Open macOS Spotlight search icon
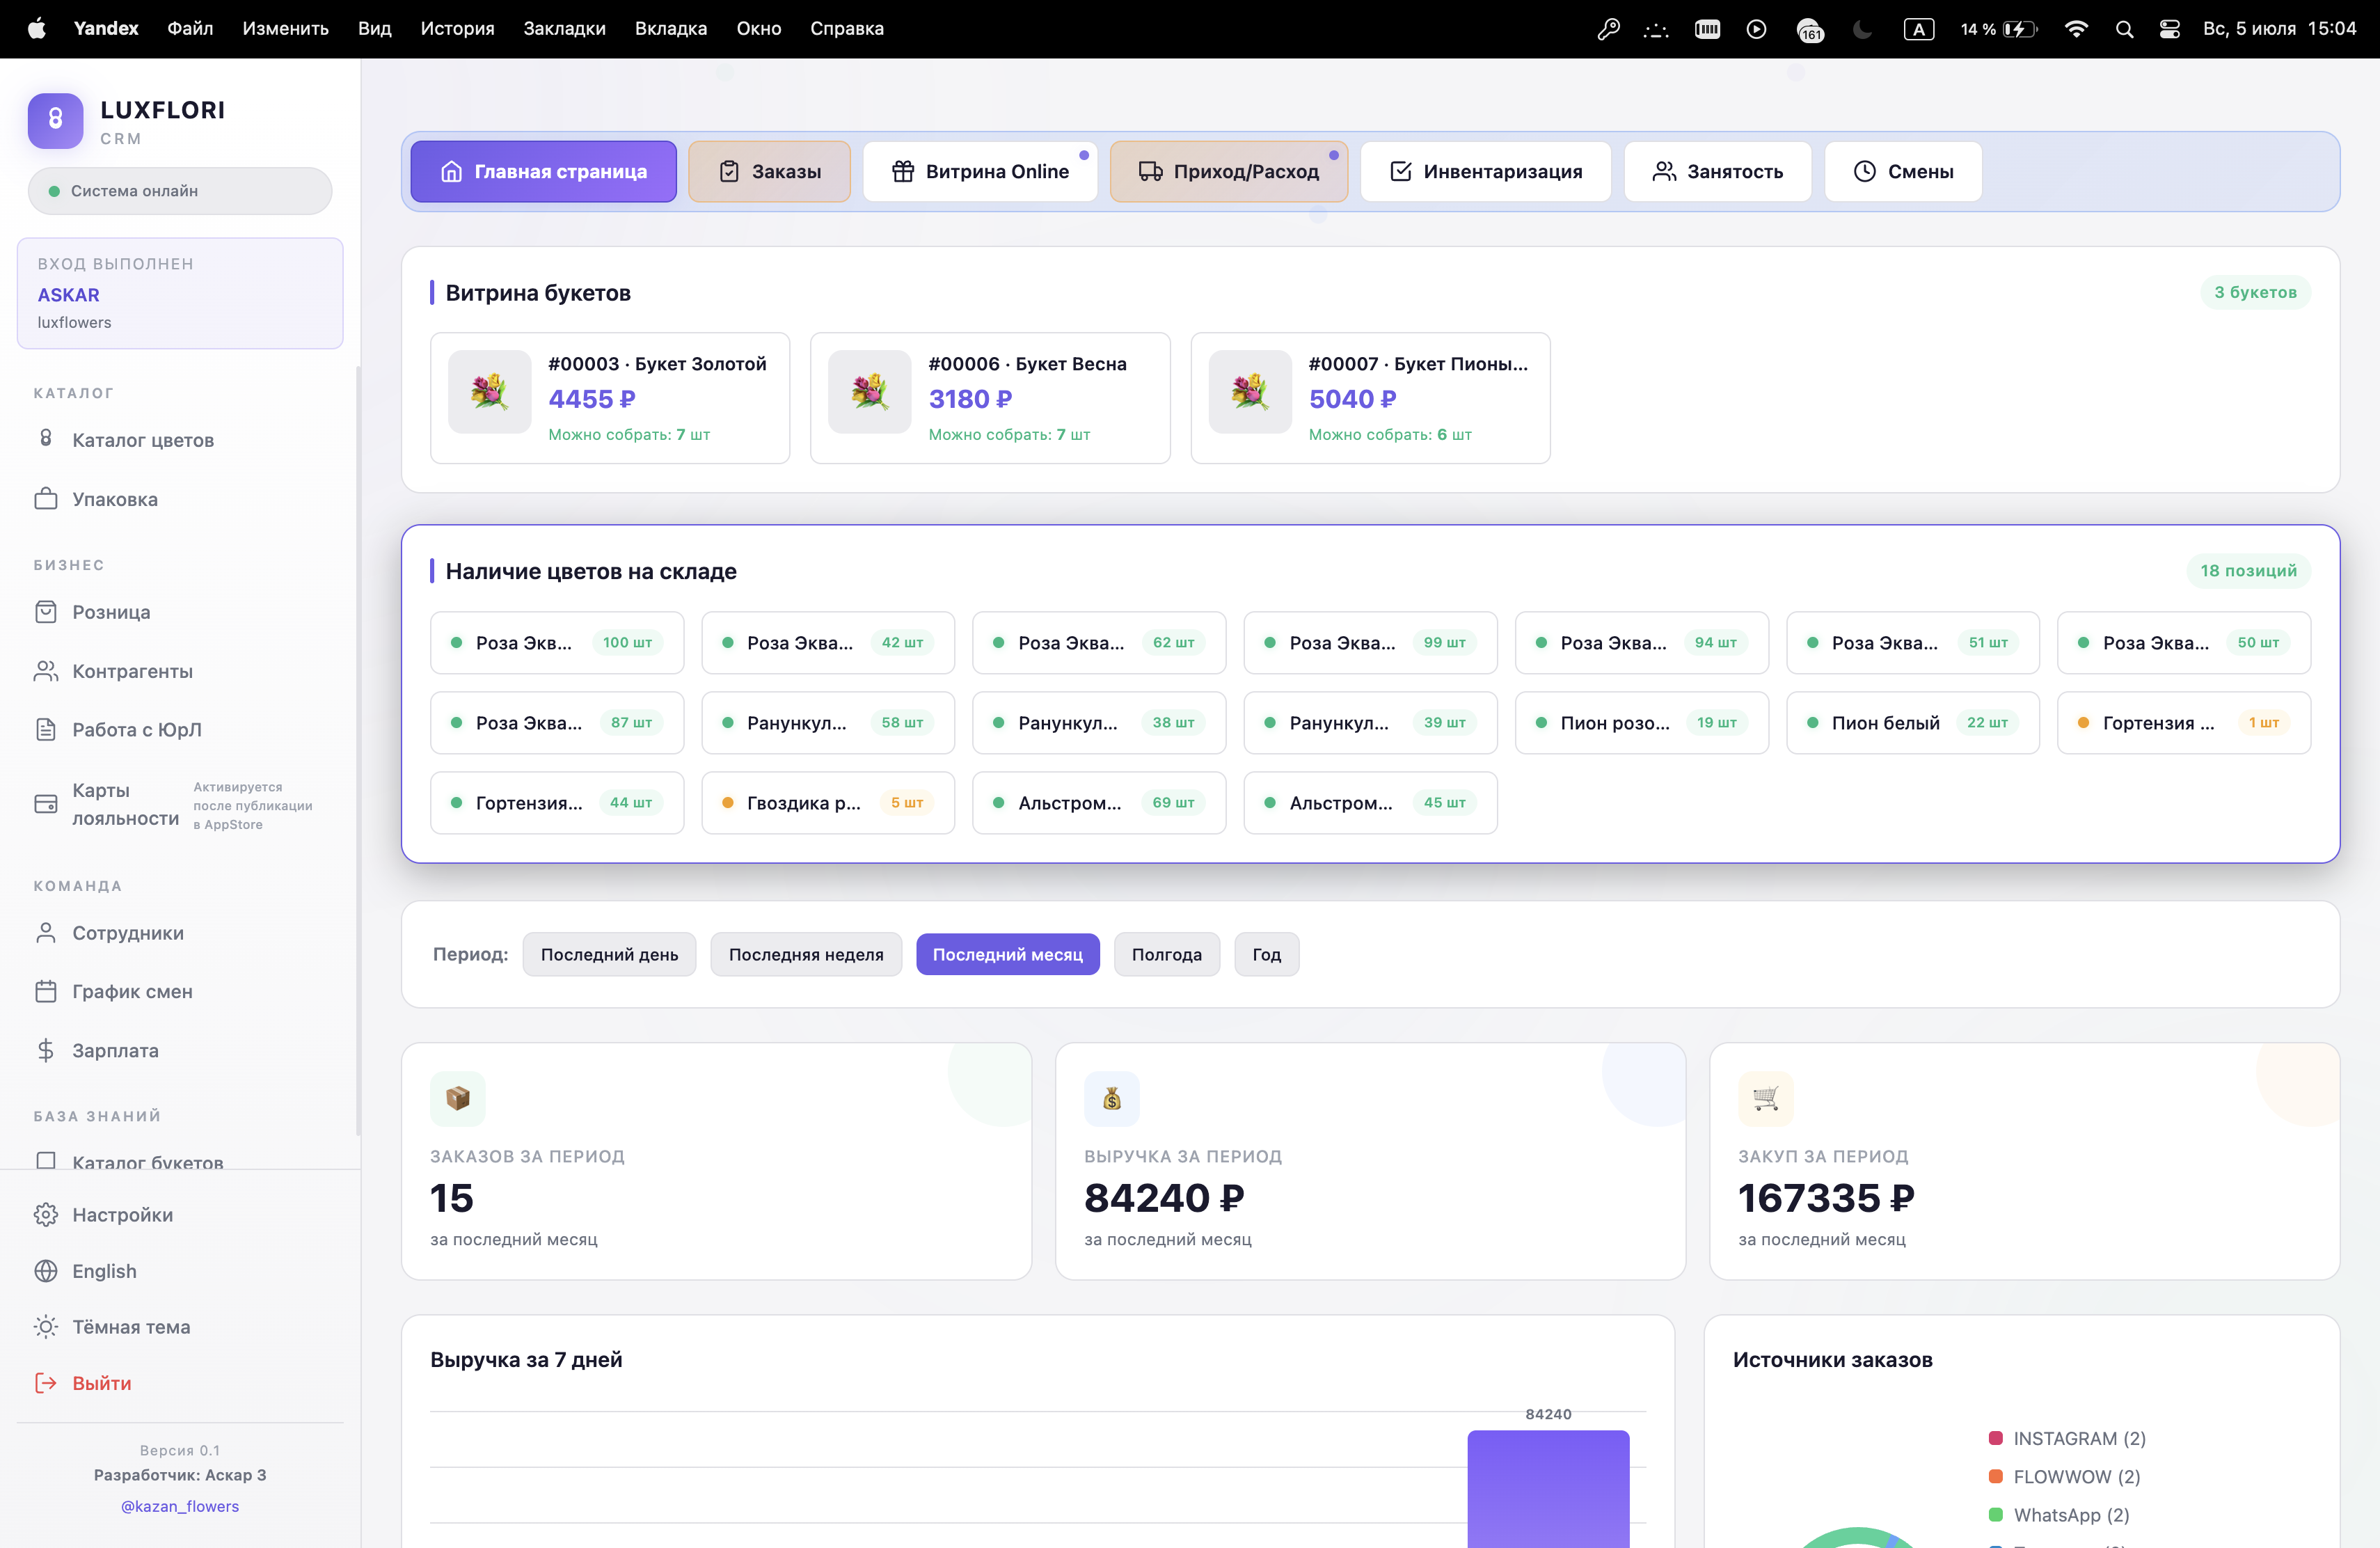This screenshot has height=1548, width=2380. [2124, 29]
